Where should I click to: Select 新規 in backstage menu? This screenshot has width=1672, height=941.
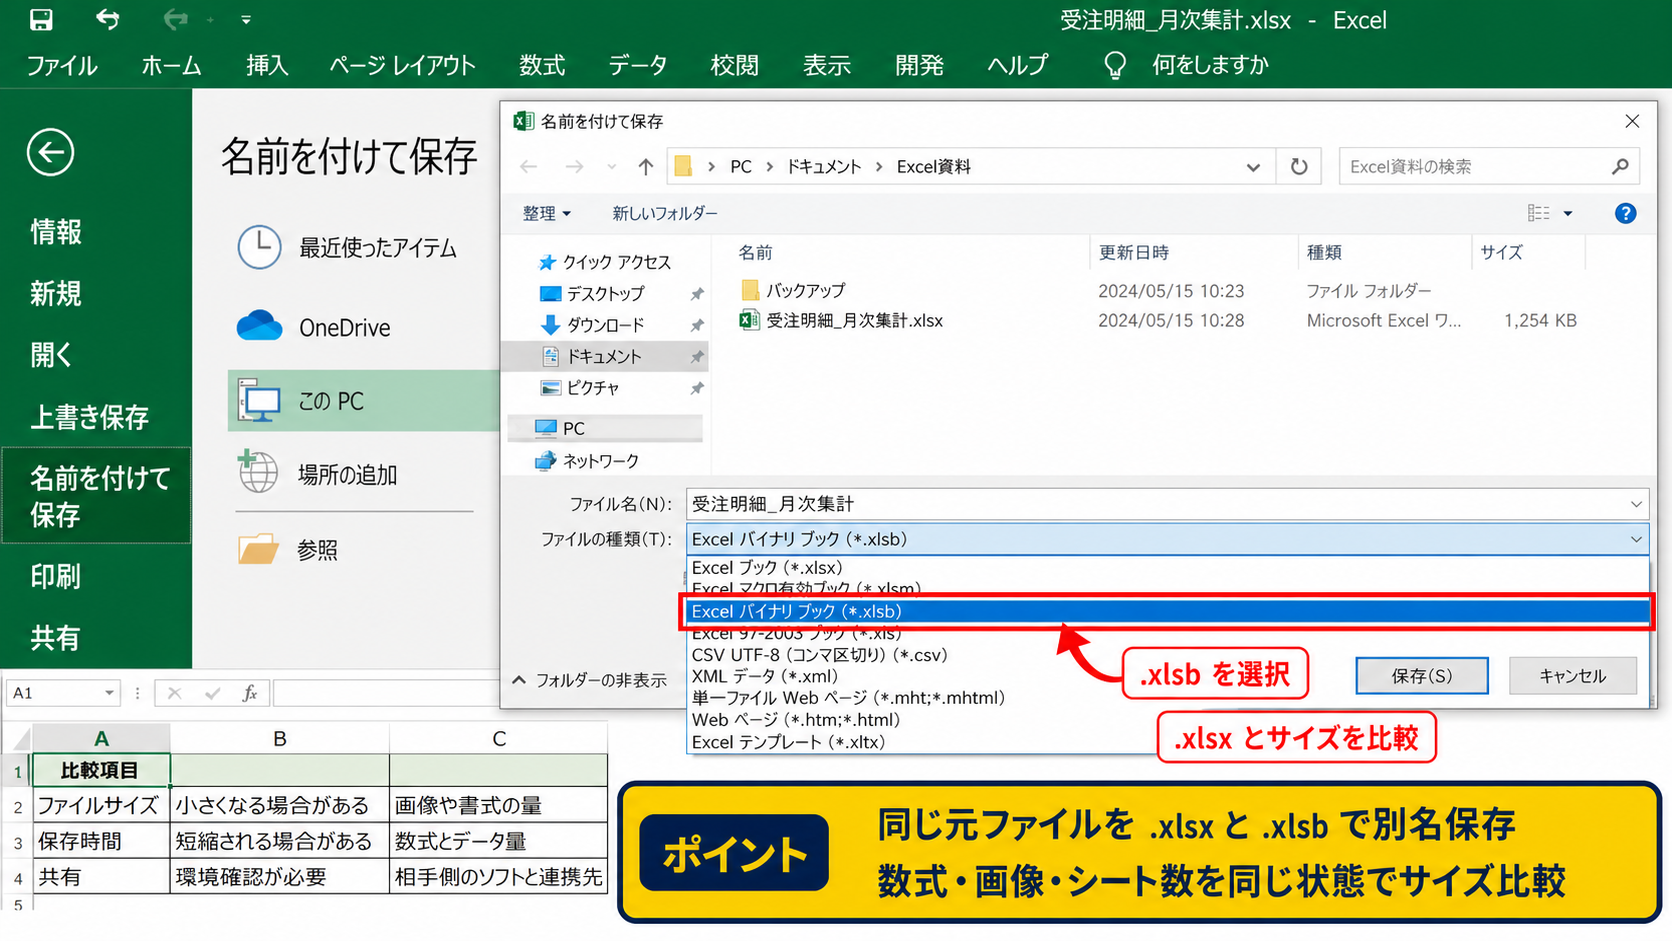56,294
